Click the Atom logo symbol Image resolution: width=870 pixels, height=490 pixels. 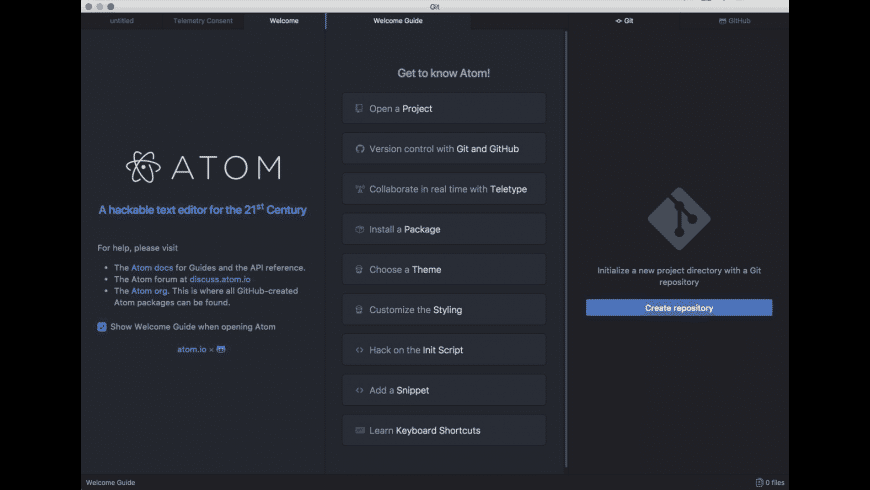143,167
